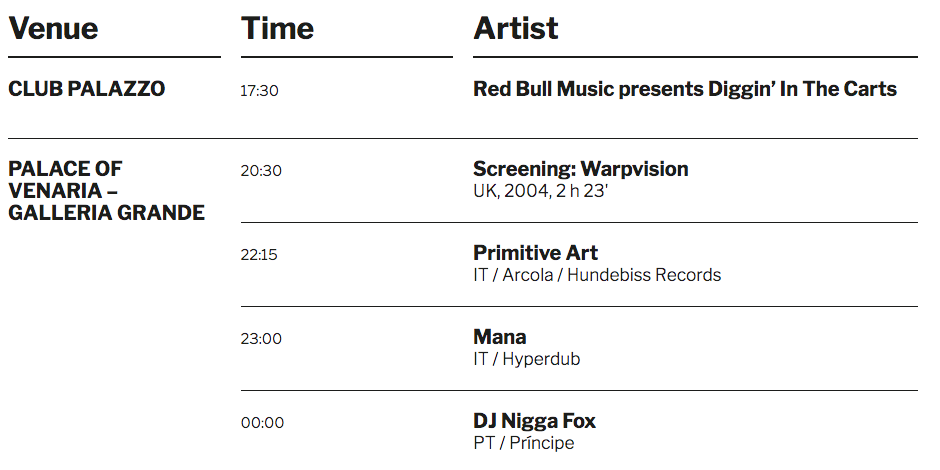Click the Arcola text under Primitive Art
Viewport: 940px width, 470px height.
click(x=527, y=274)
